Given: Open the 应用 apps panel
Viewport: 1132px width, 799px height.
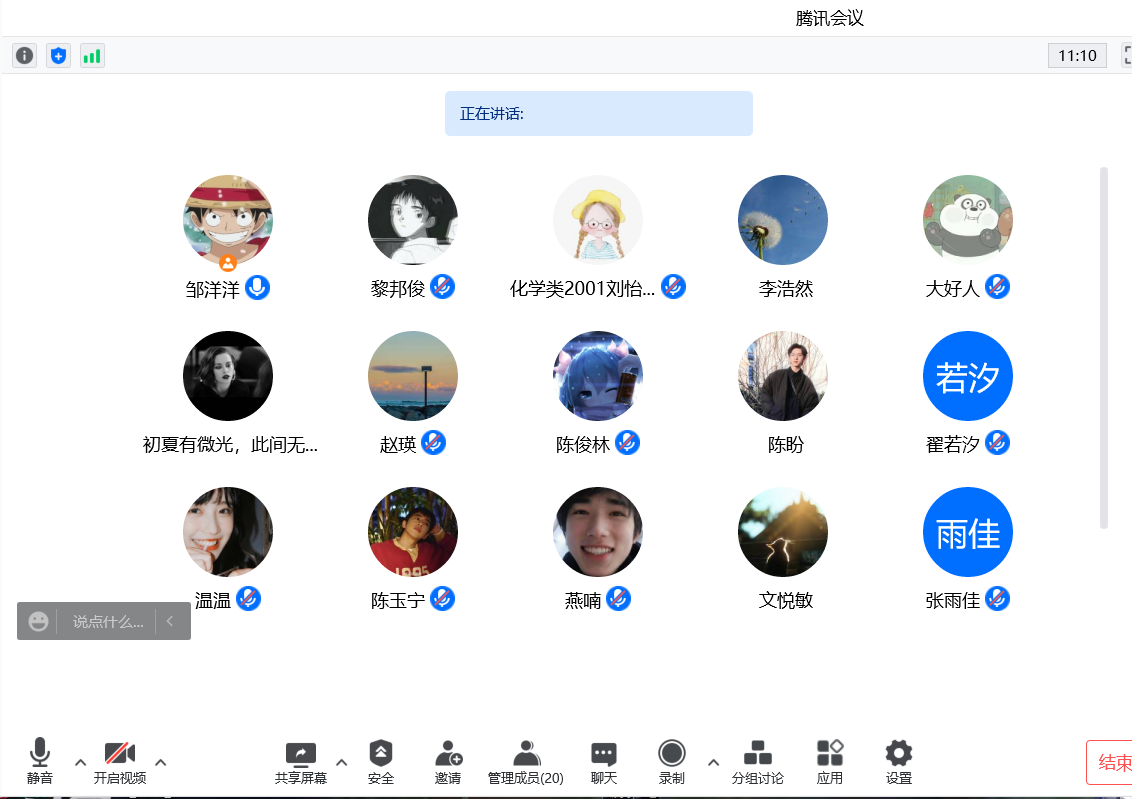Looking at the screenshot, I should 830,762.
